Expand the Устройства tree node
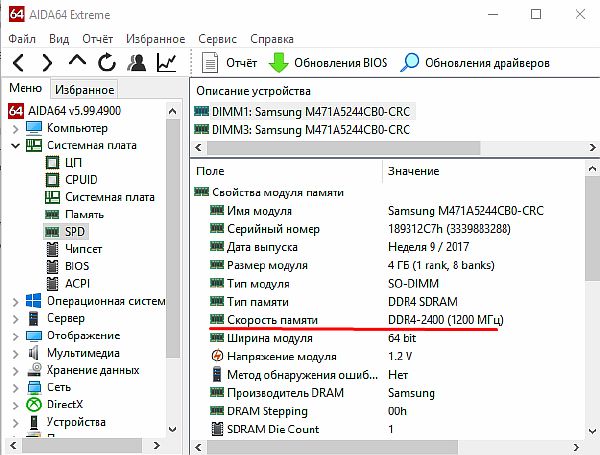This screenshot has width=600, height=455. click(x=15, y=423)
